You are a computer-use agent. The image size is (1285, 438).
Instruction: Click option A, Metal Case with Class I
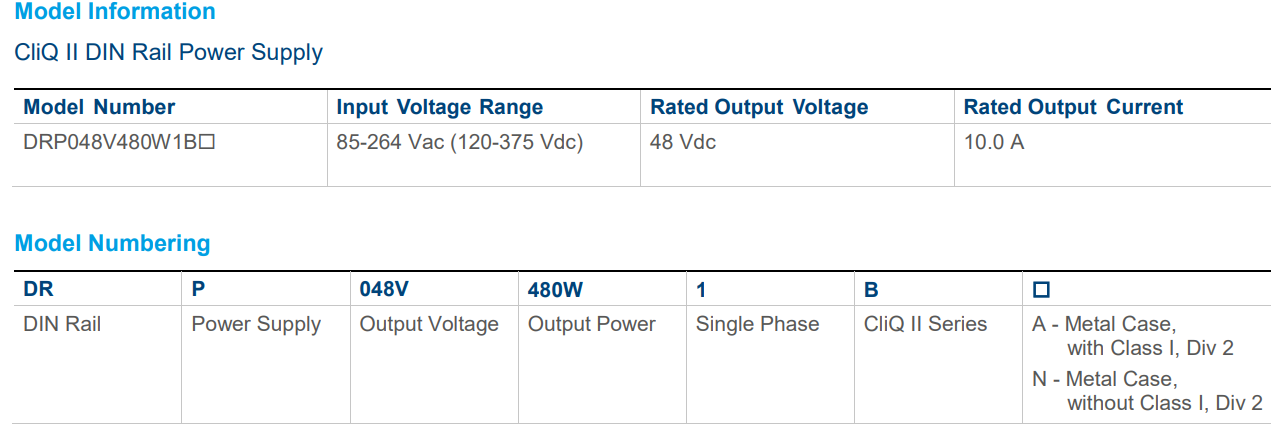pos(1133,336)
